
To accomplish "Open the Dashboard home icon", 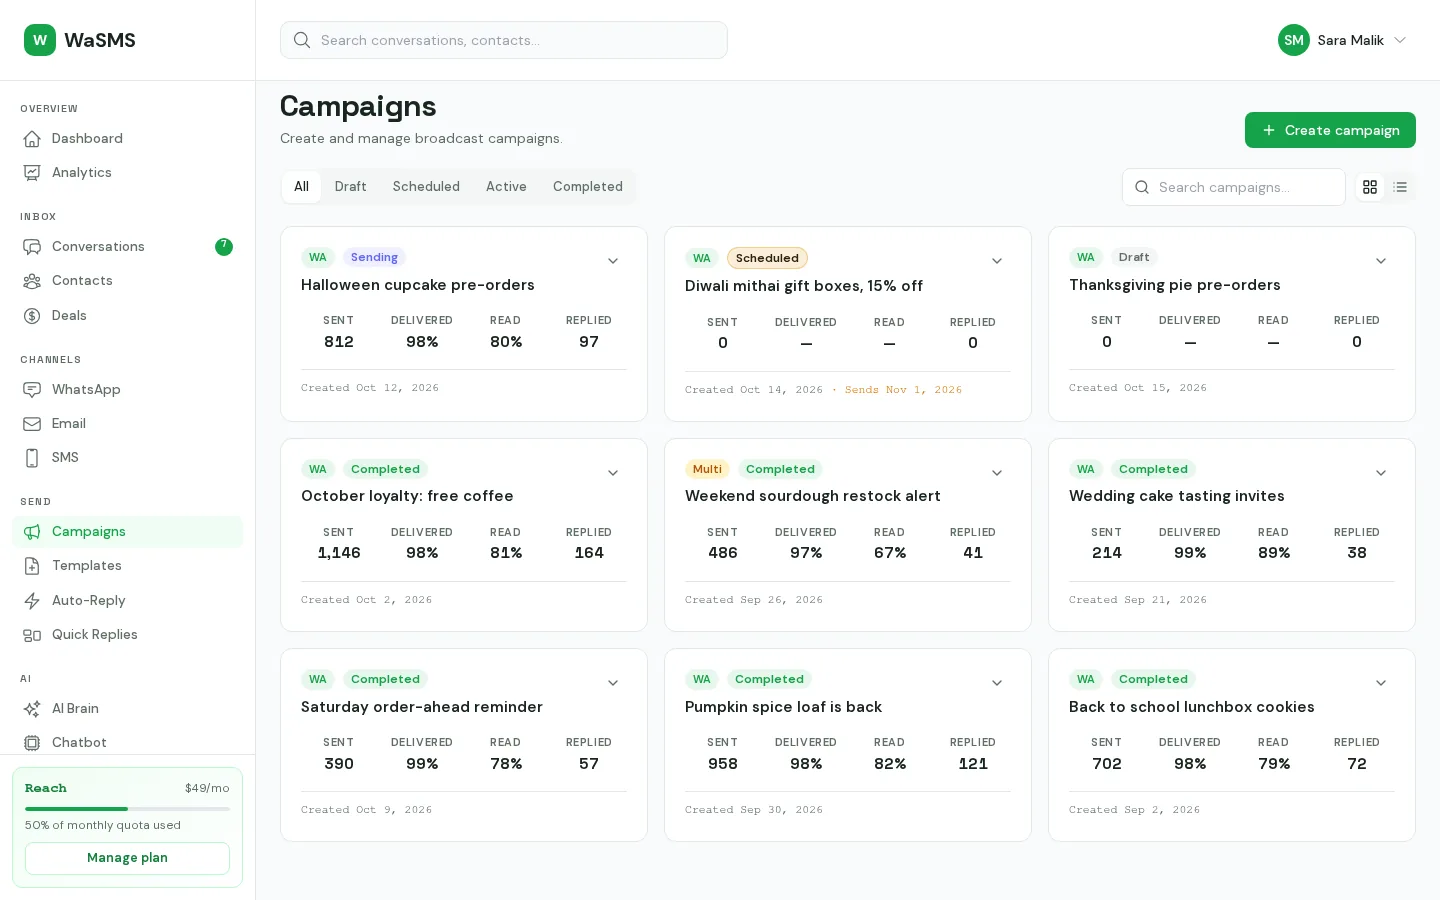I will (32, 139).
